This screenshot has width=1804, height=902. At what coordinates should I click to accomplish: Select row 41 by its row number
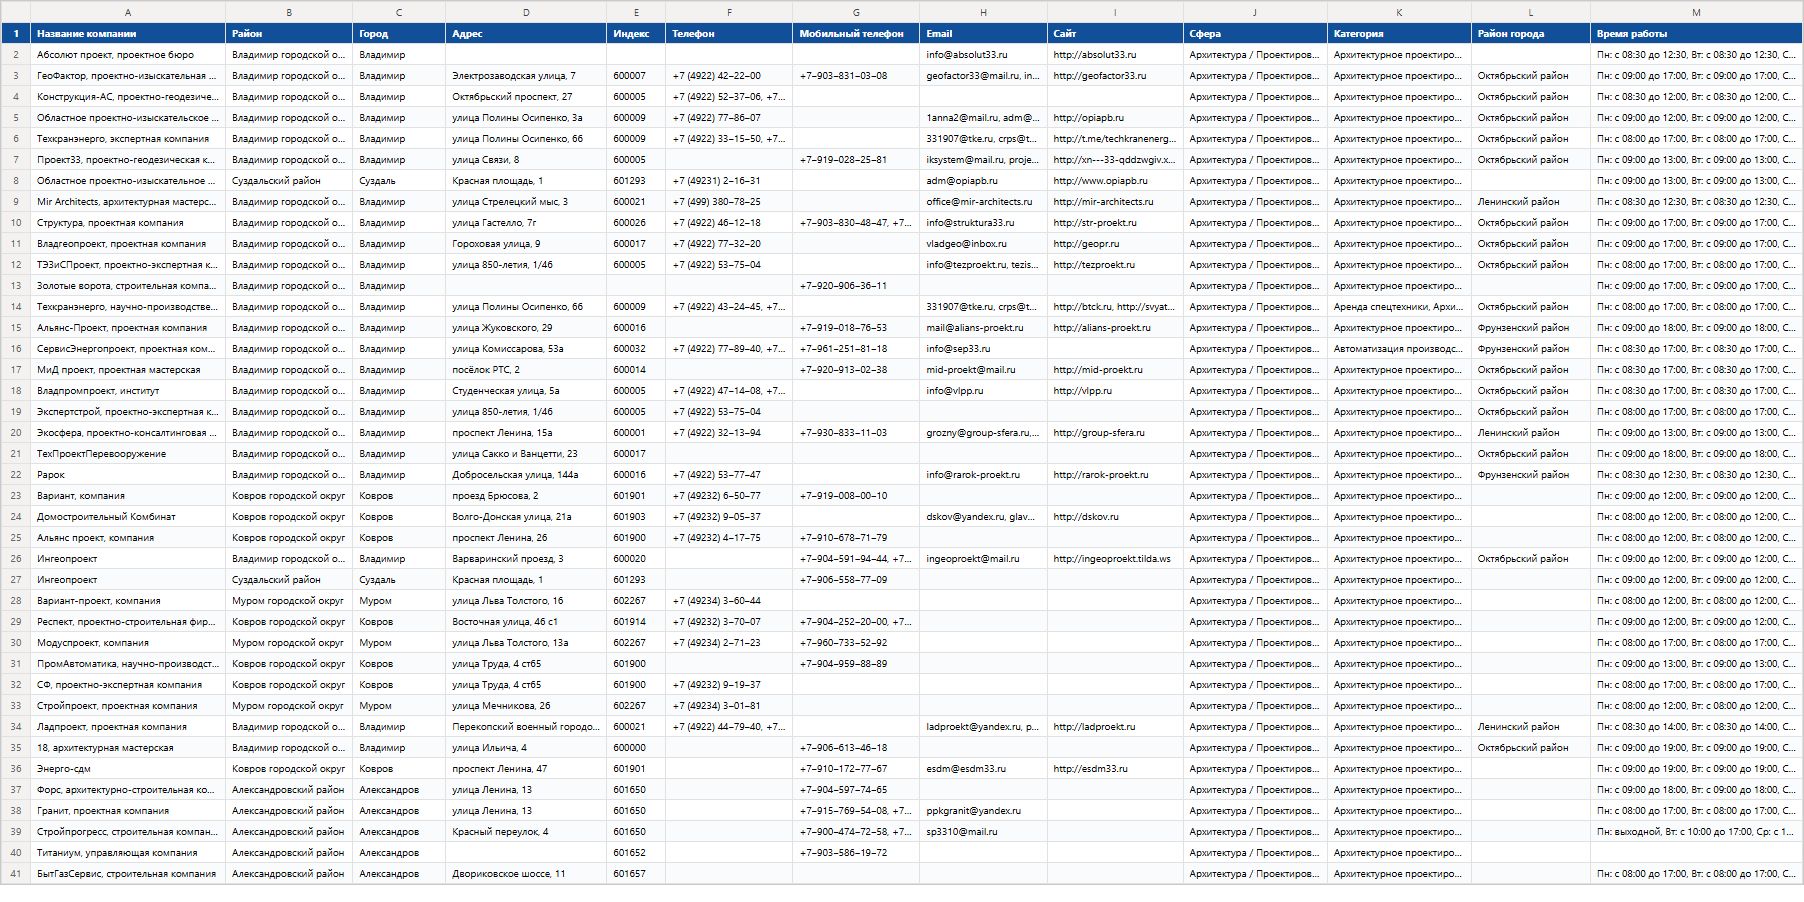[15, 874]
